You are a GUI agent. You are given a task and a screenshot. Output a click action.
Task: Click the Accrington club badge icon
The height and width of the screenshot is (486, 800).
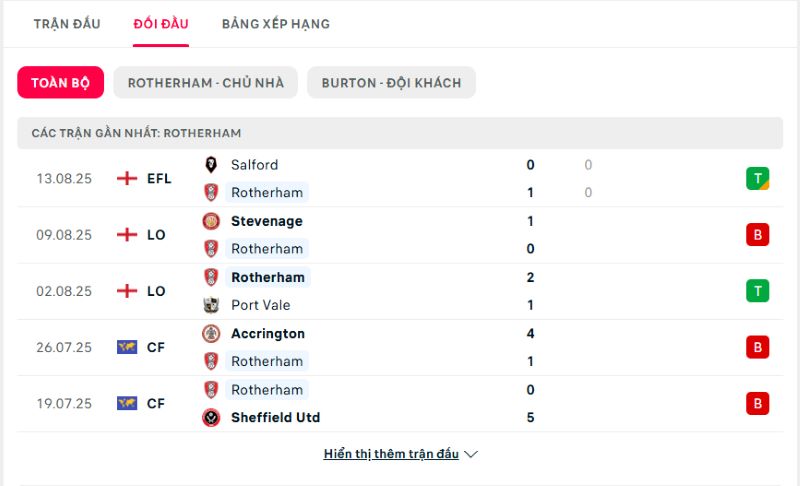click(x=211, y=334)
